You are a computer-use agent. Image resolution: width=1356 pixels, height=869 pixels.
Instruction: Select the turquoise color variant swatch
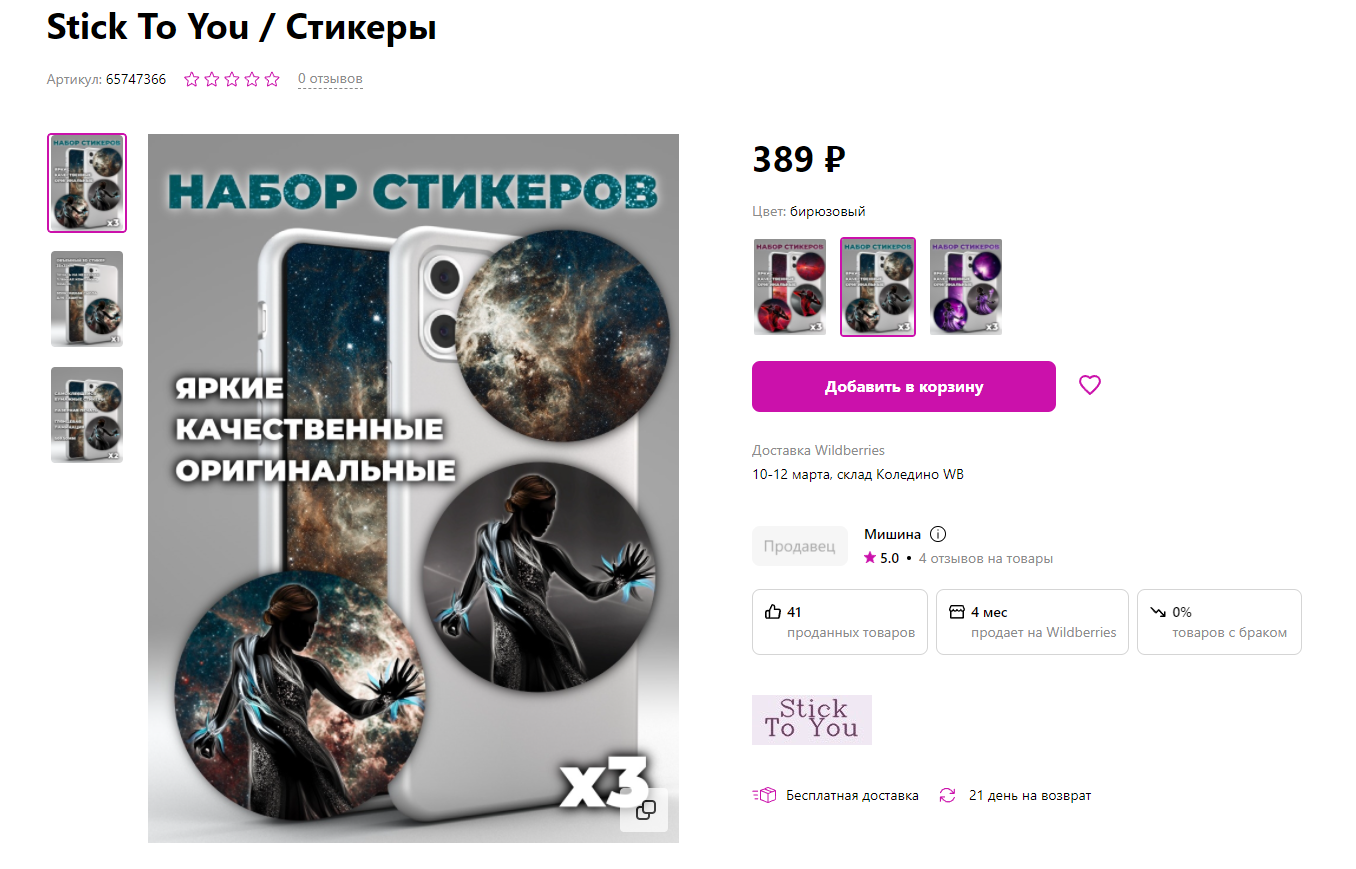878,287
